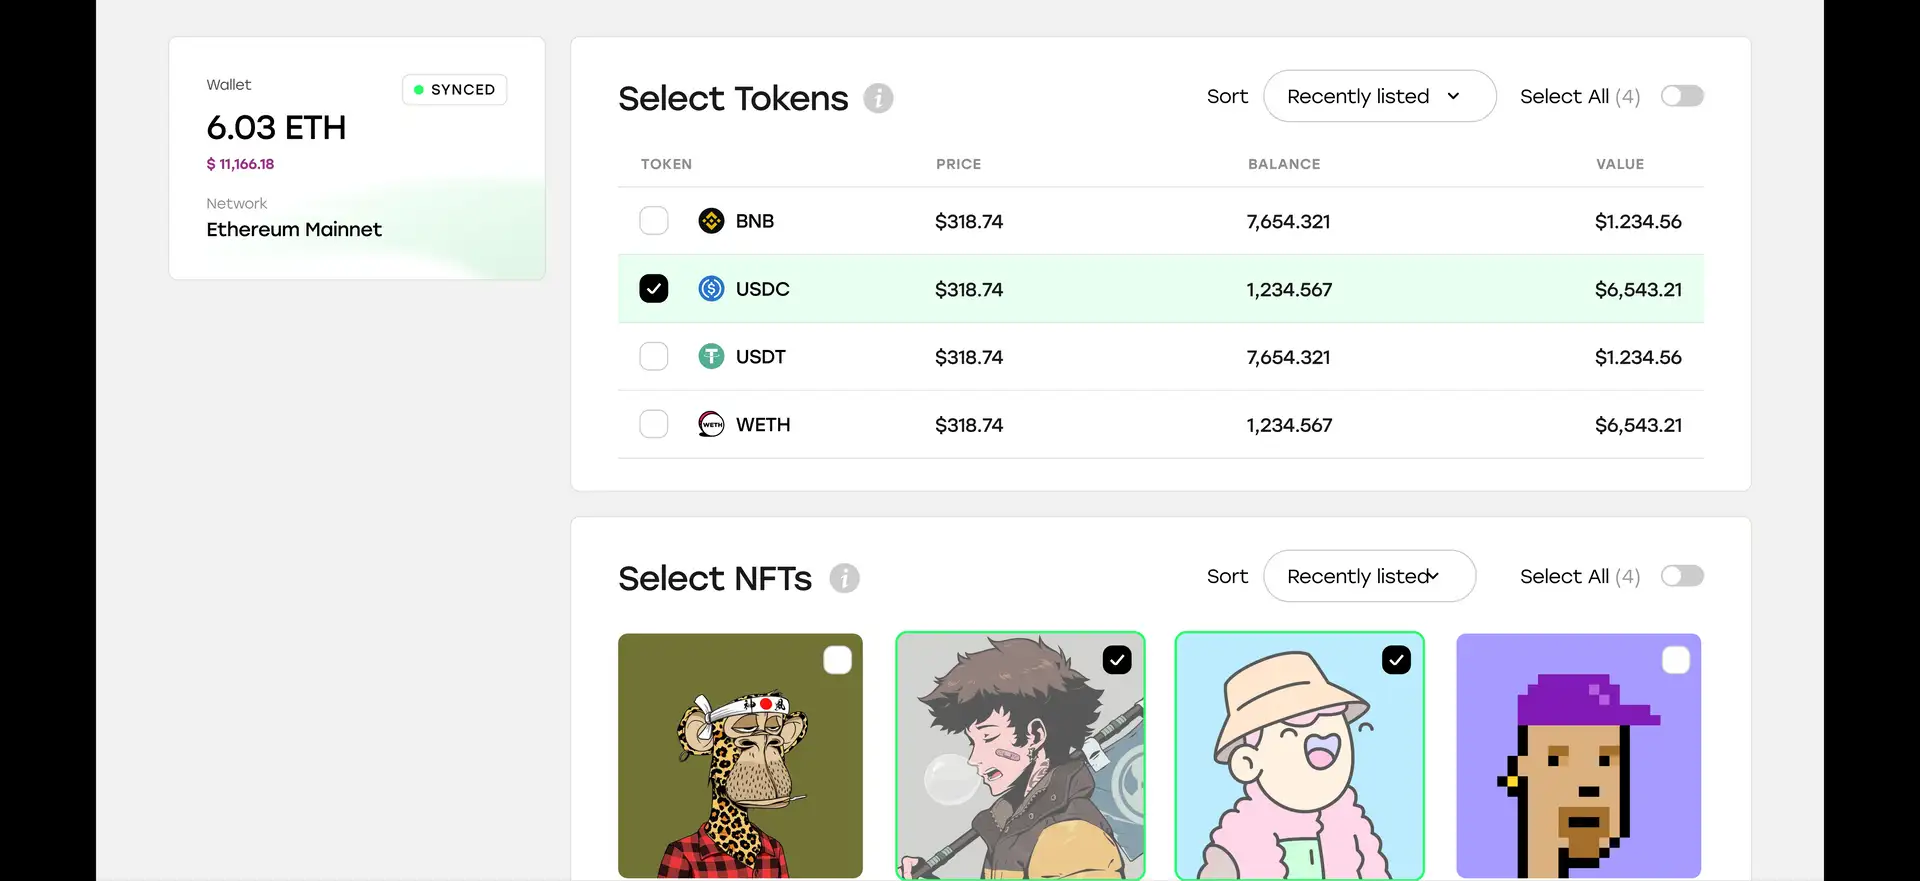Click the BALANCE column header
This screenshot has height=881, width=1920.
pos(1284,164)
